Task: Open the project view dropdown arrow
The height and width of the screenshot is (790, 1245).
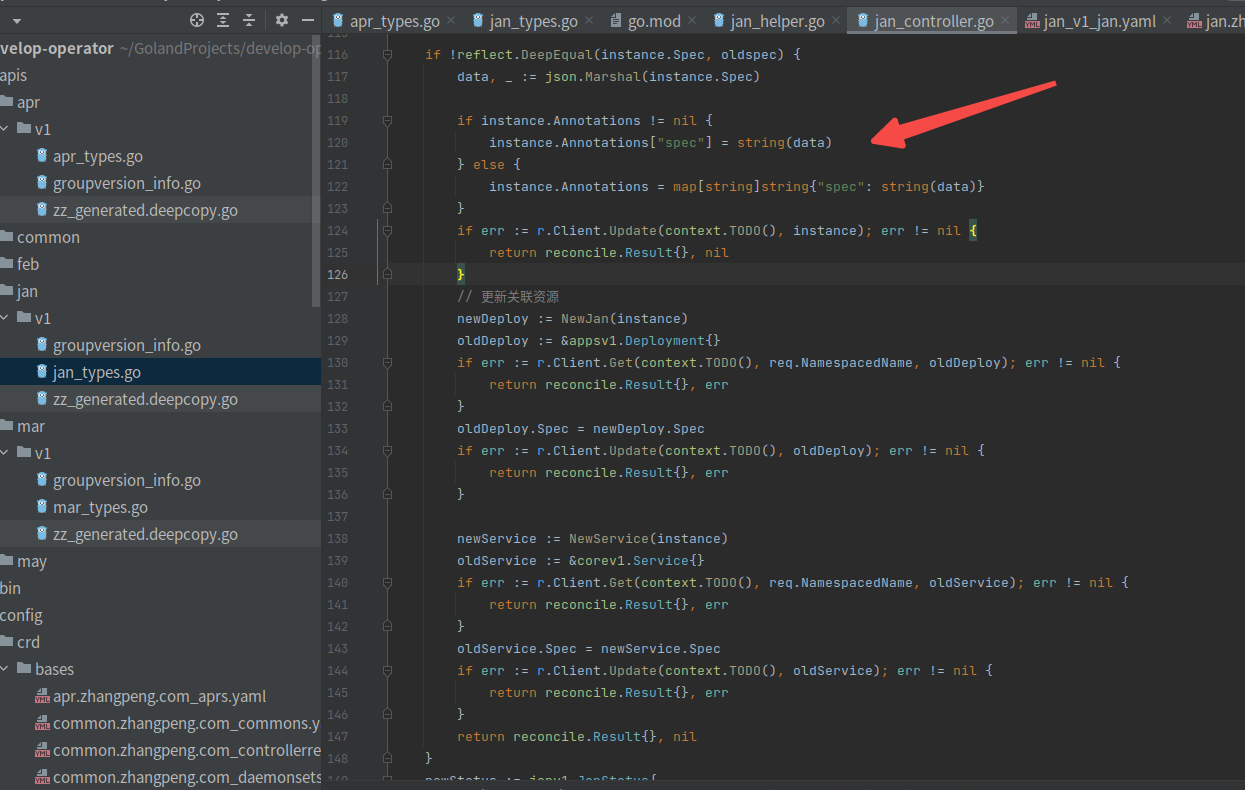Action: tap(17, 20)
